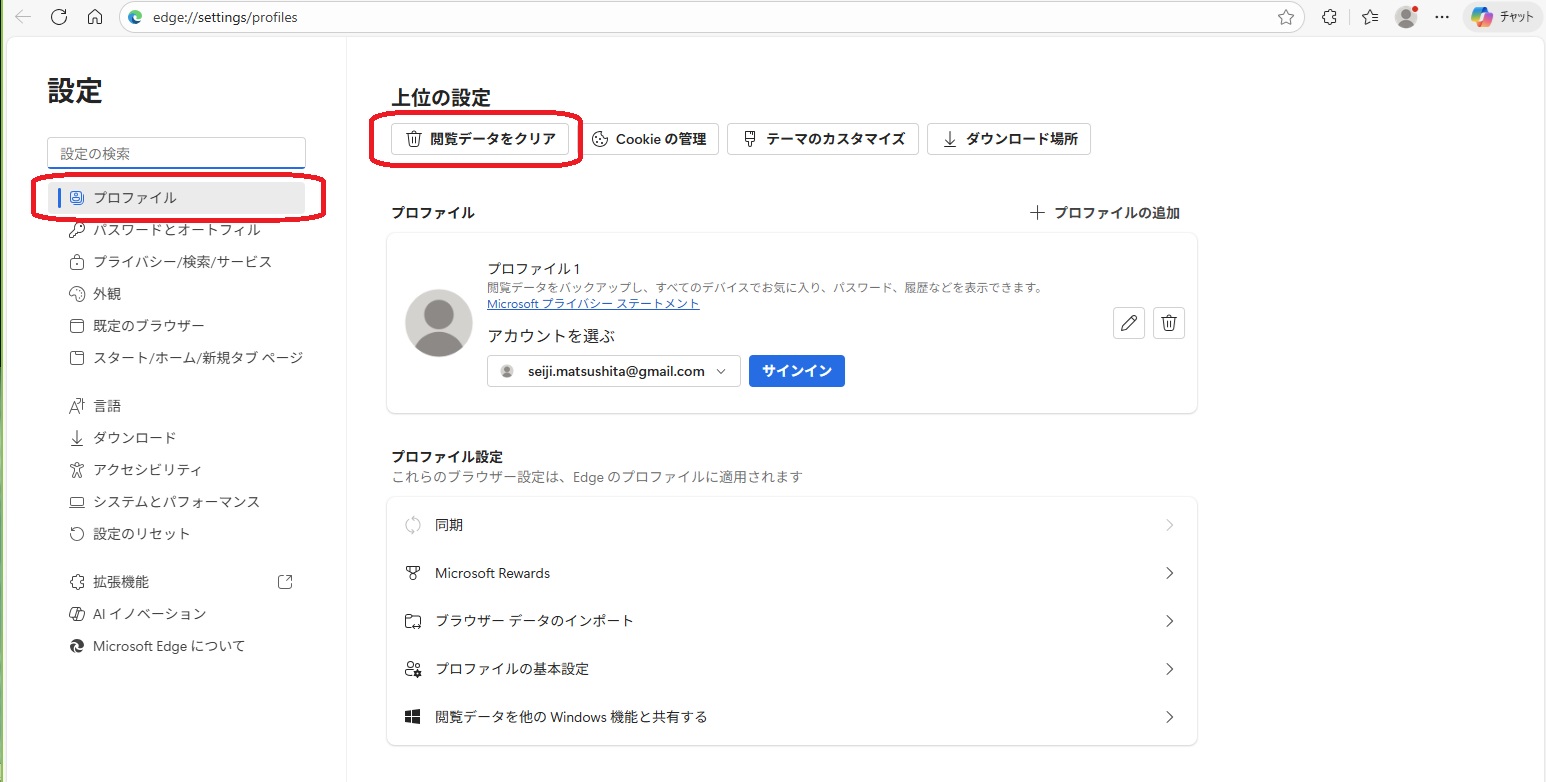Screen dimensions: 1546x782
Task: Open Microsoft プライバシー ステートメント link
Action: pos(593,304)
